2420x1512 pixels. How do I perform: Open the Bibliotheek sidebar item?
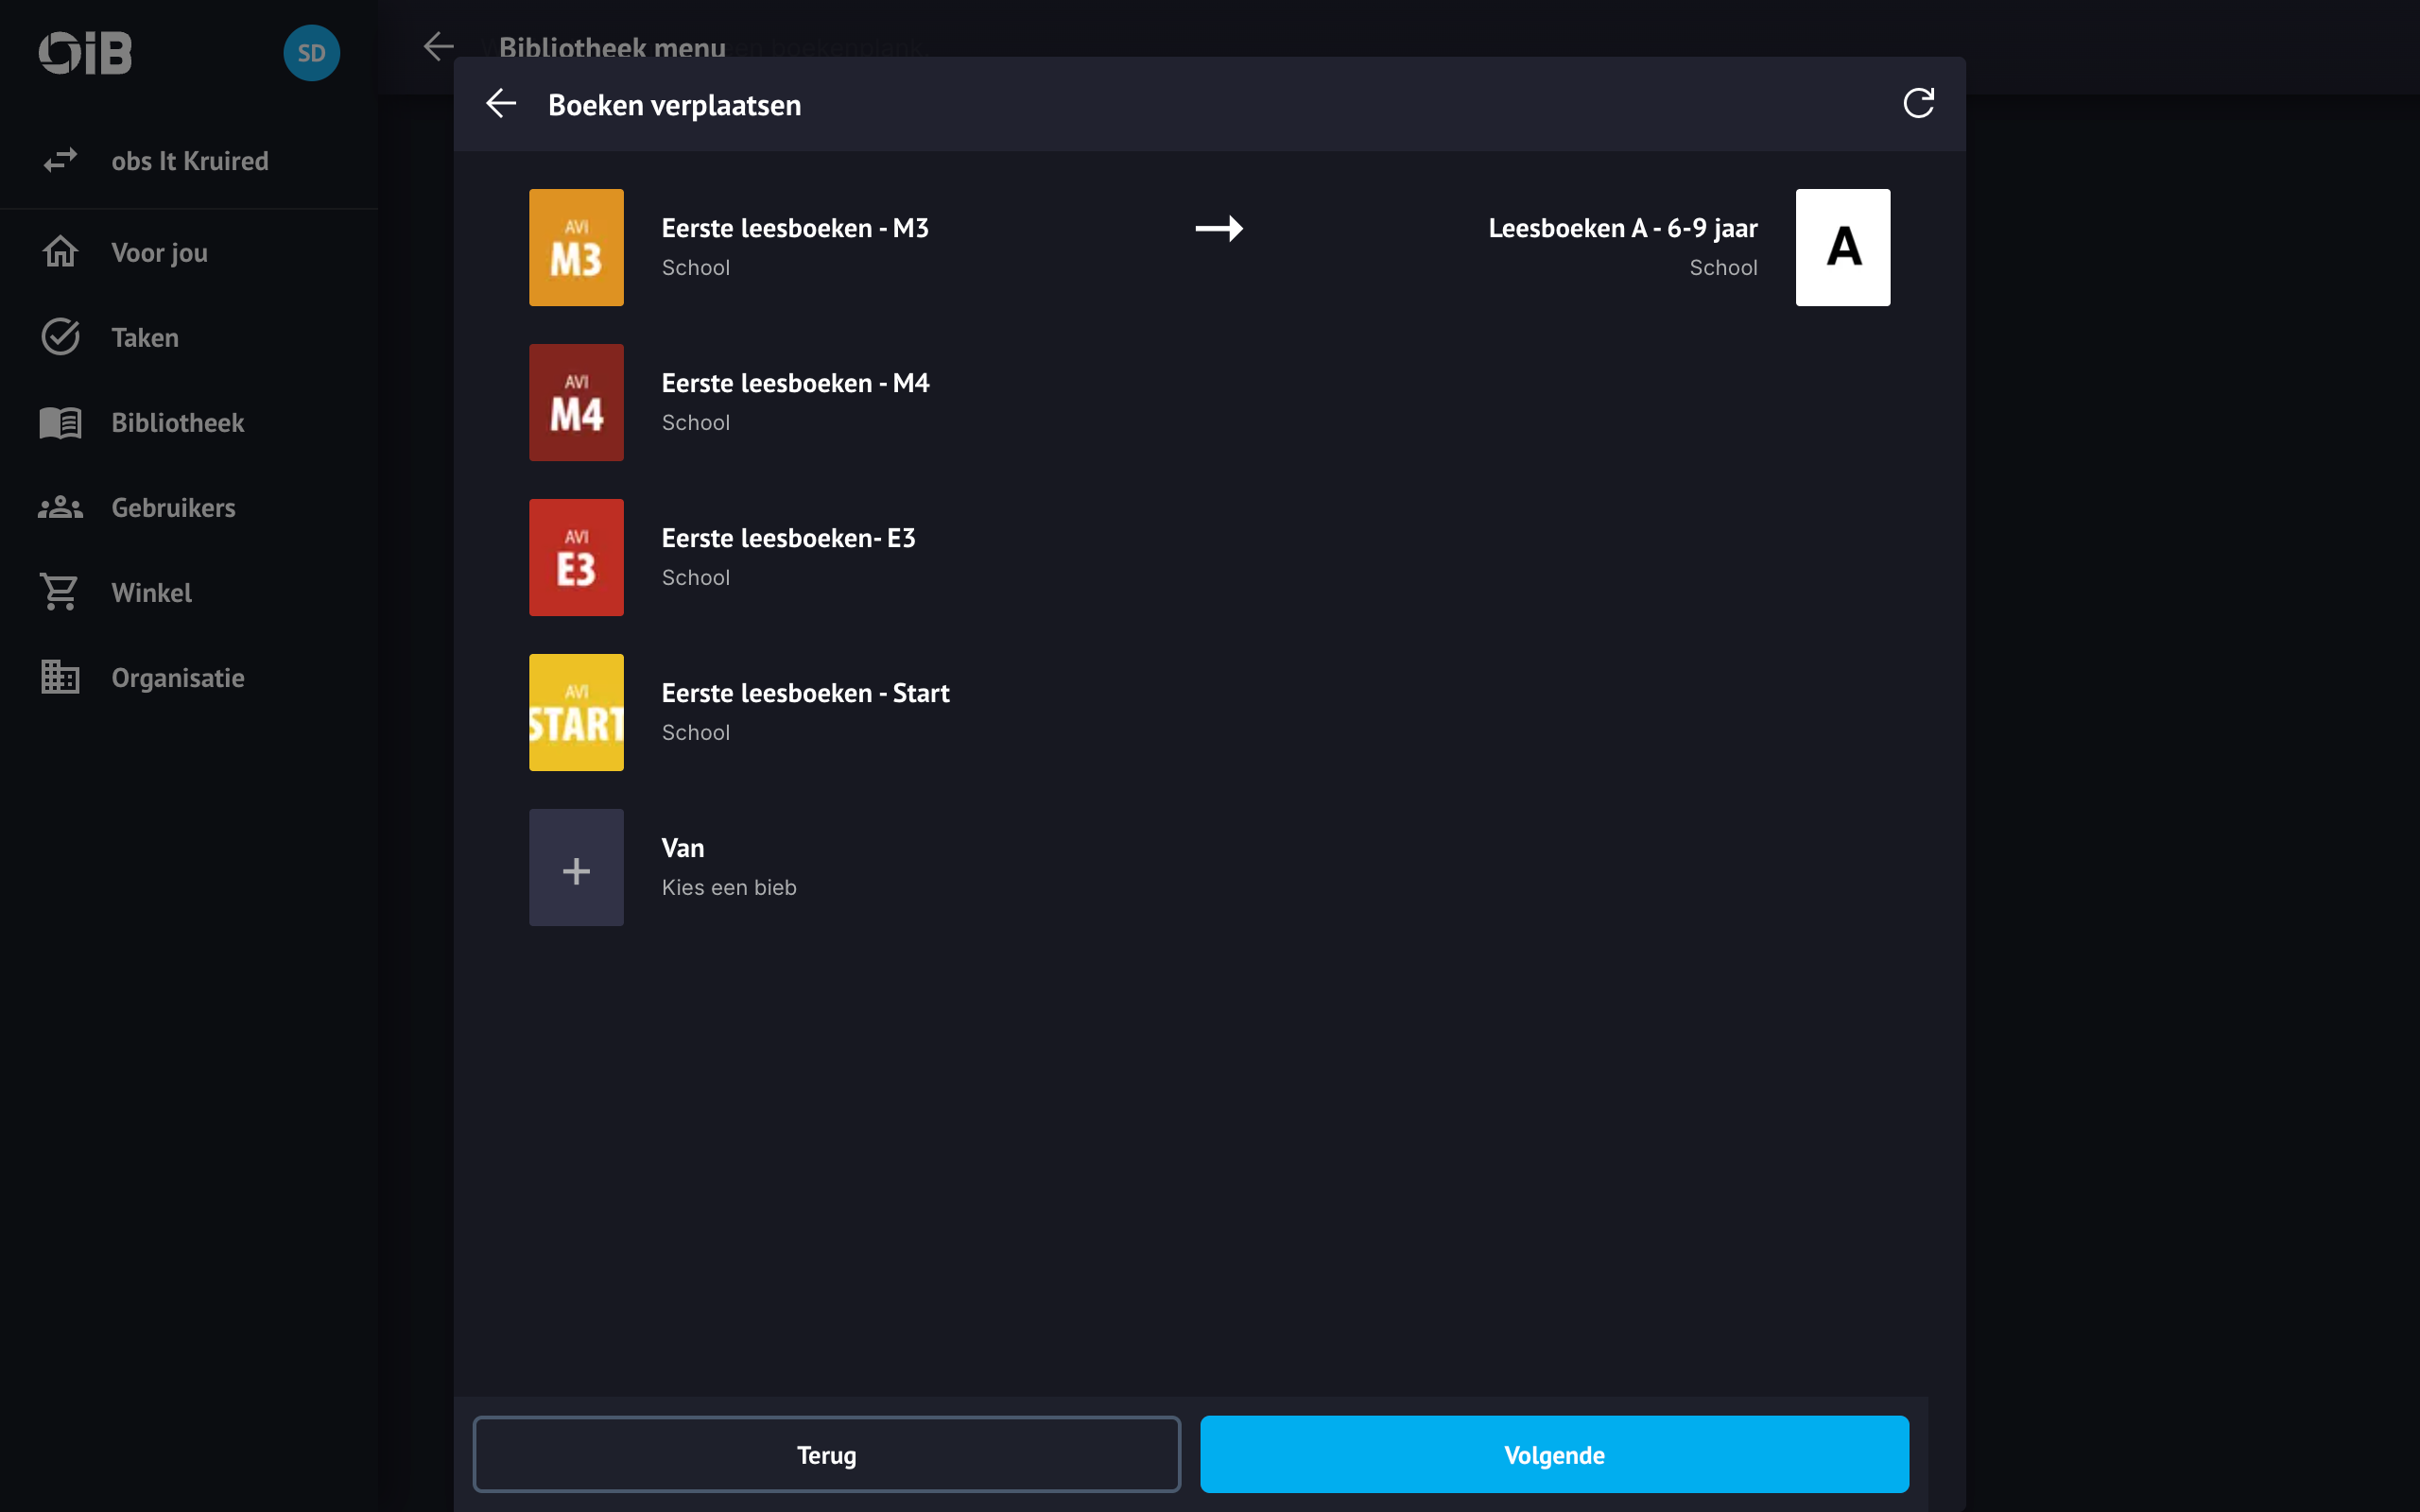177,422
